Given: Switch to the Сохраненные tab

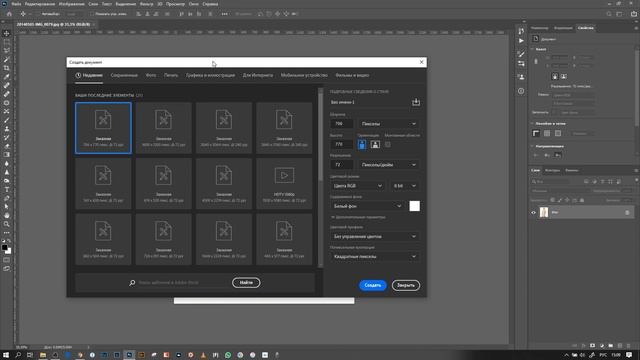Looking at the screenshot, I should click(124, 75).
